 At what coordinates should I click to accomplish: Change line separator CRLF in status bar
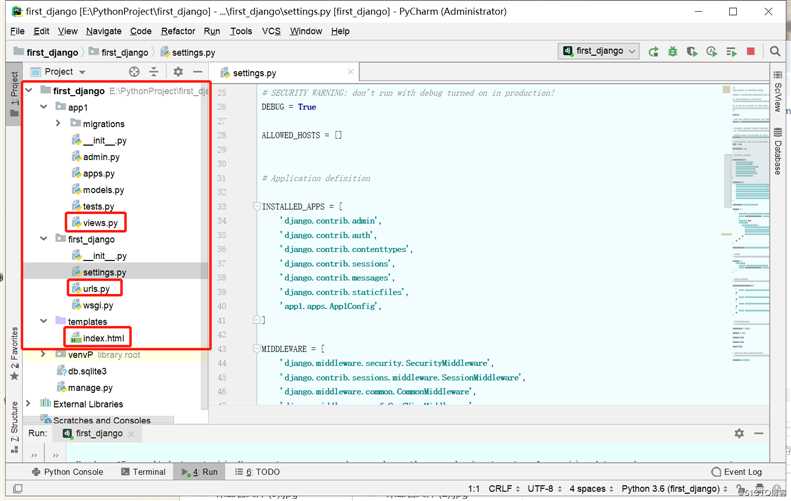[504, 488]
